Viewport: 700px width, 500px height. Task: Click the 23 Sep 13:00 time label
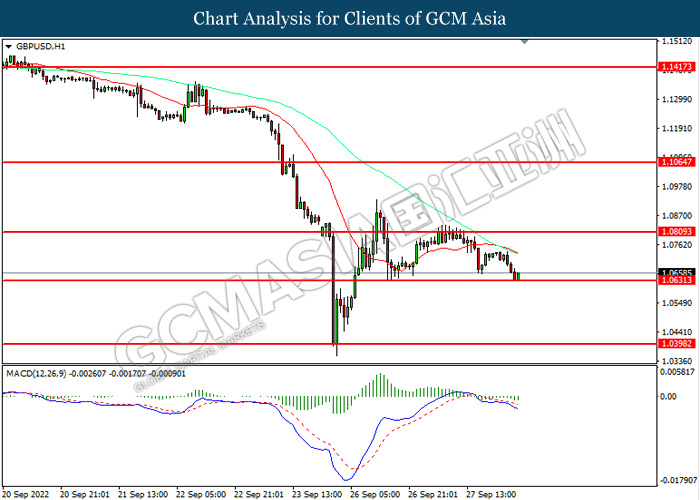pyautogui.click(x=317, y=495)
